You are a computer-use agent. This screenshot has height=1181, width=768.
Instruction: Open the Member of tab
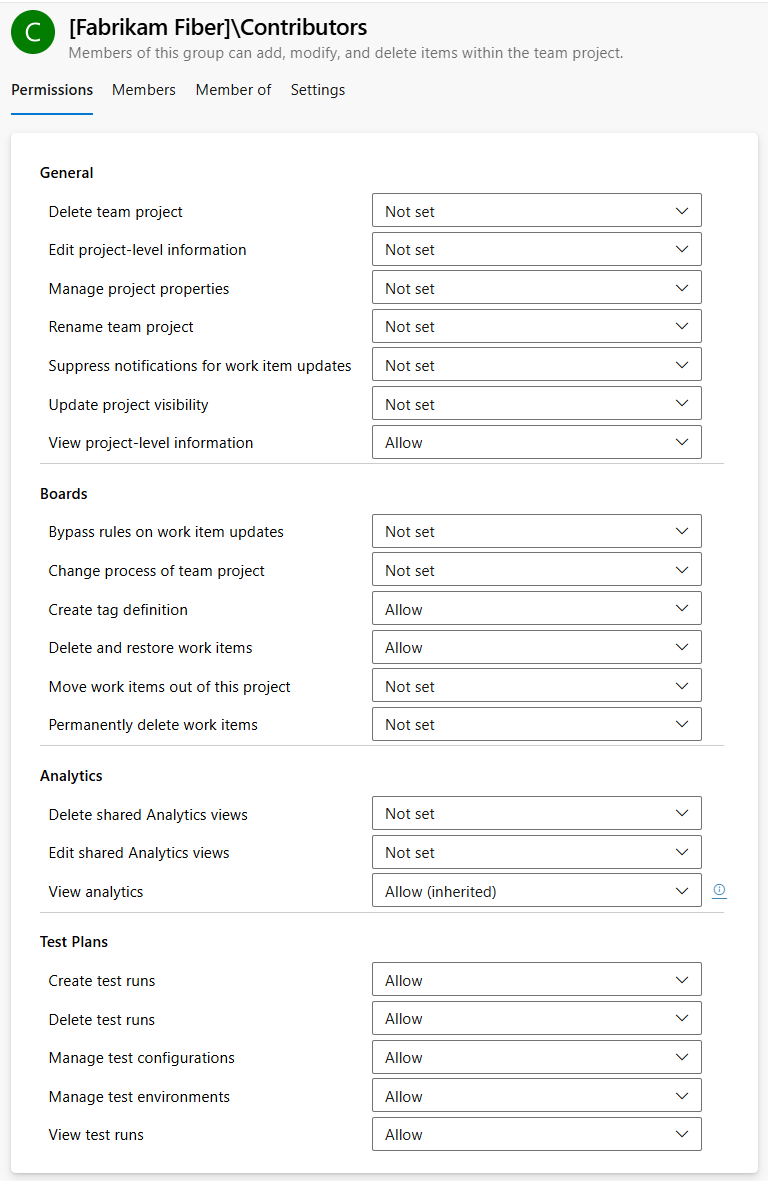pyautogui.click(x=233, y=90)
